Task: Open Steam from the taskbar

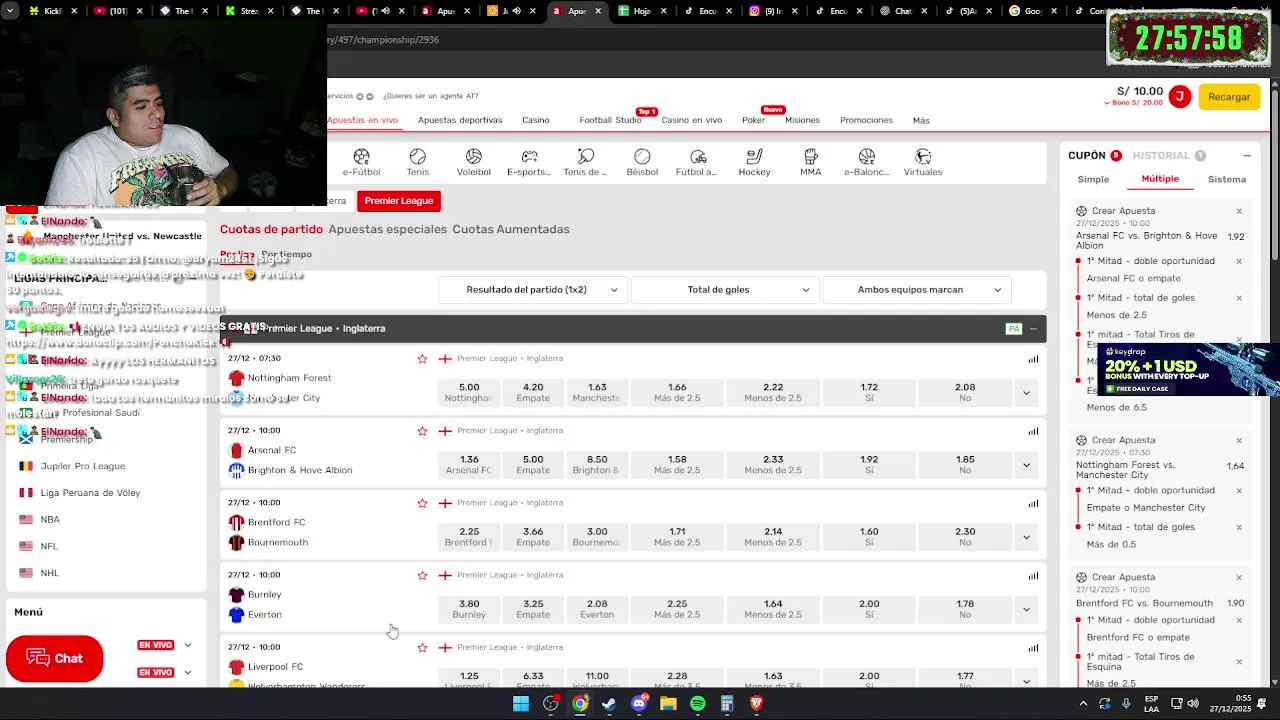Action: pyautogui.click(x=609, y=704)
